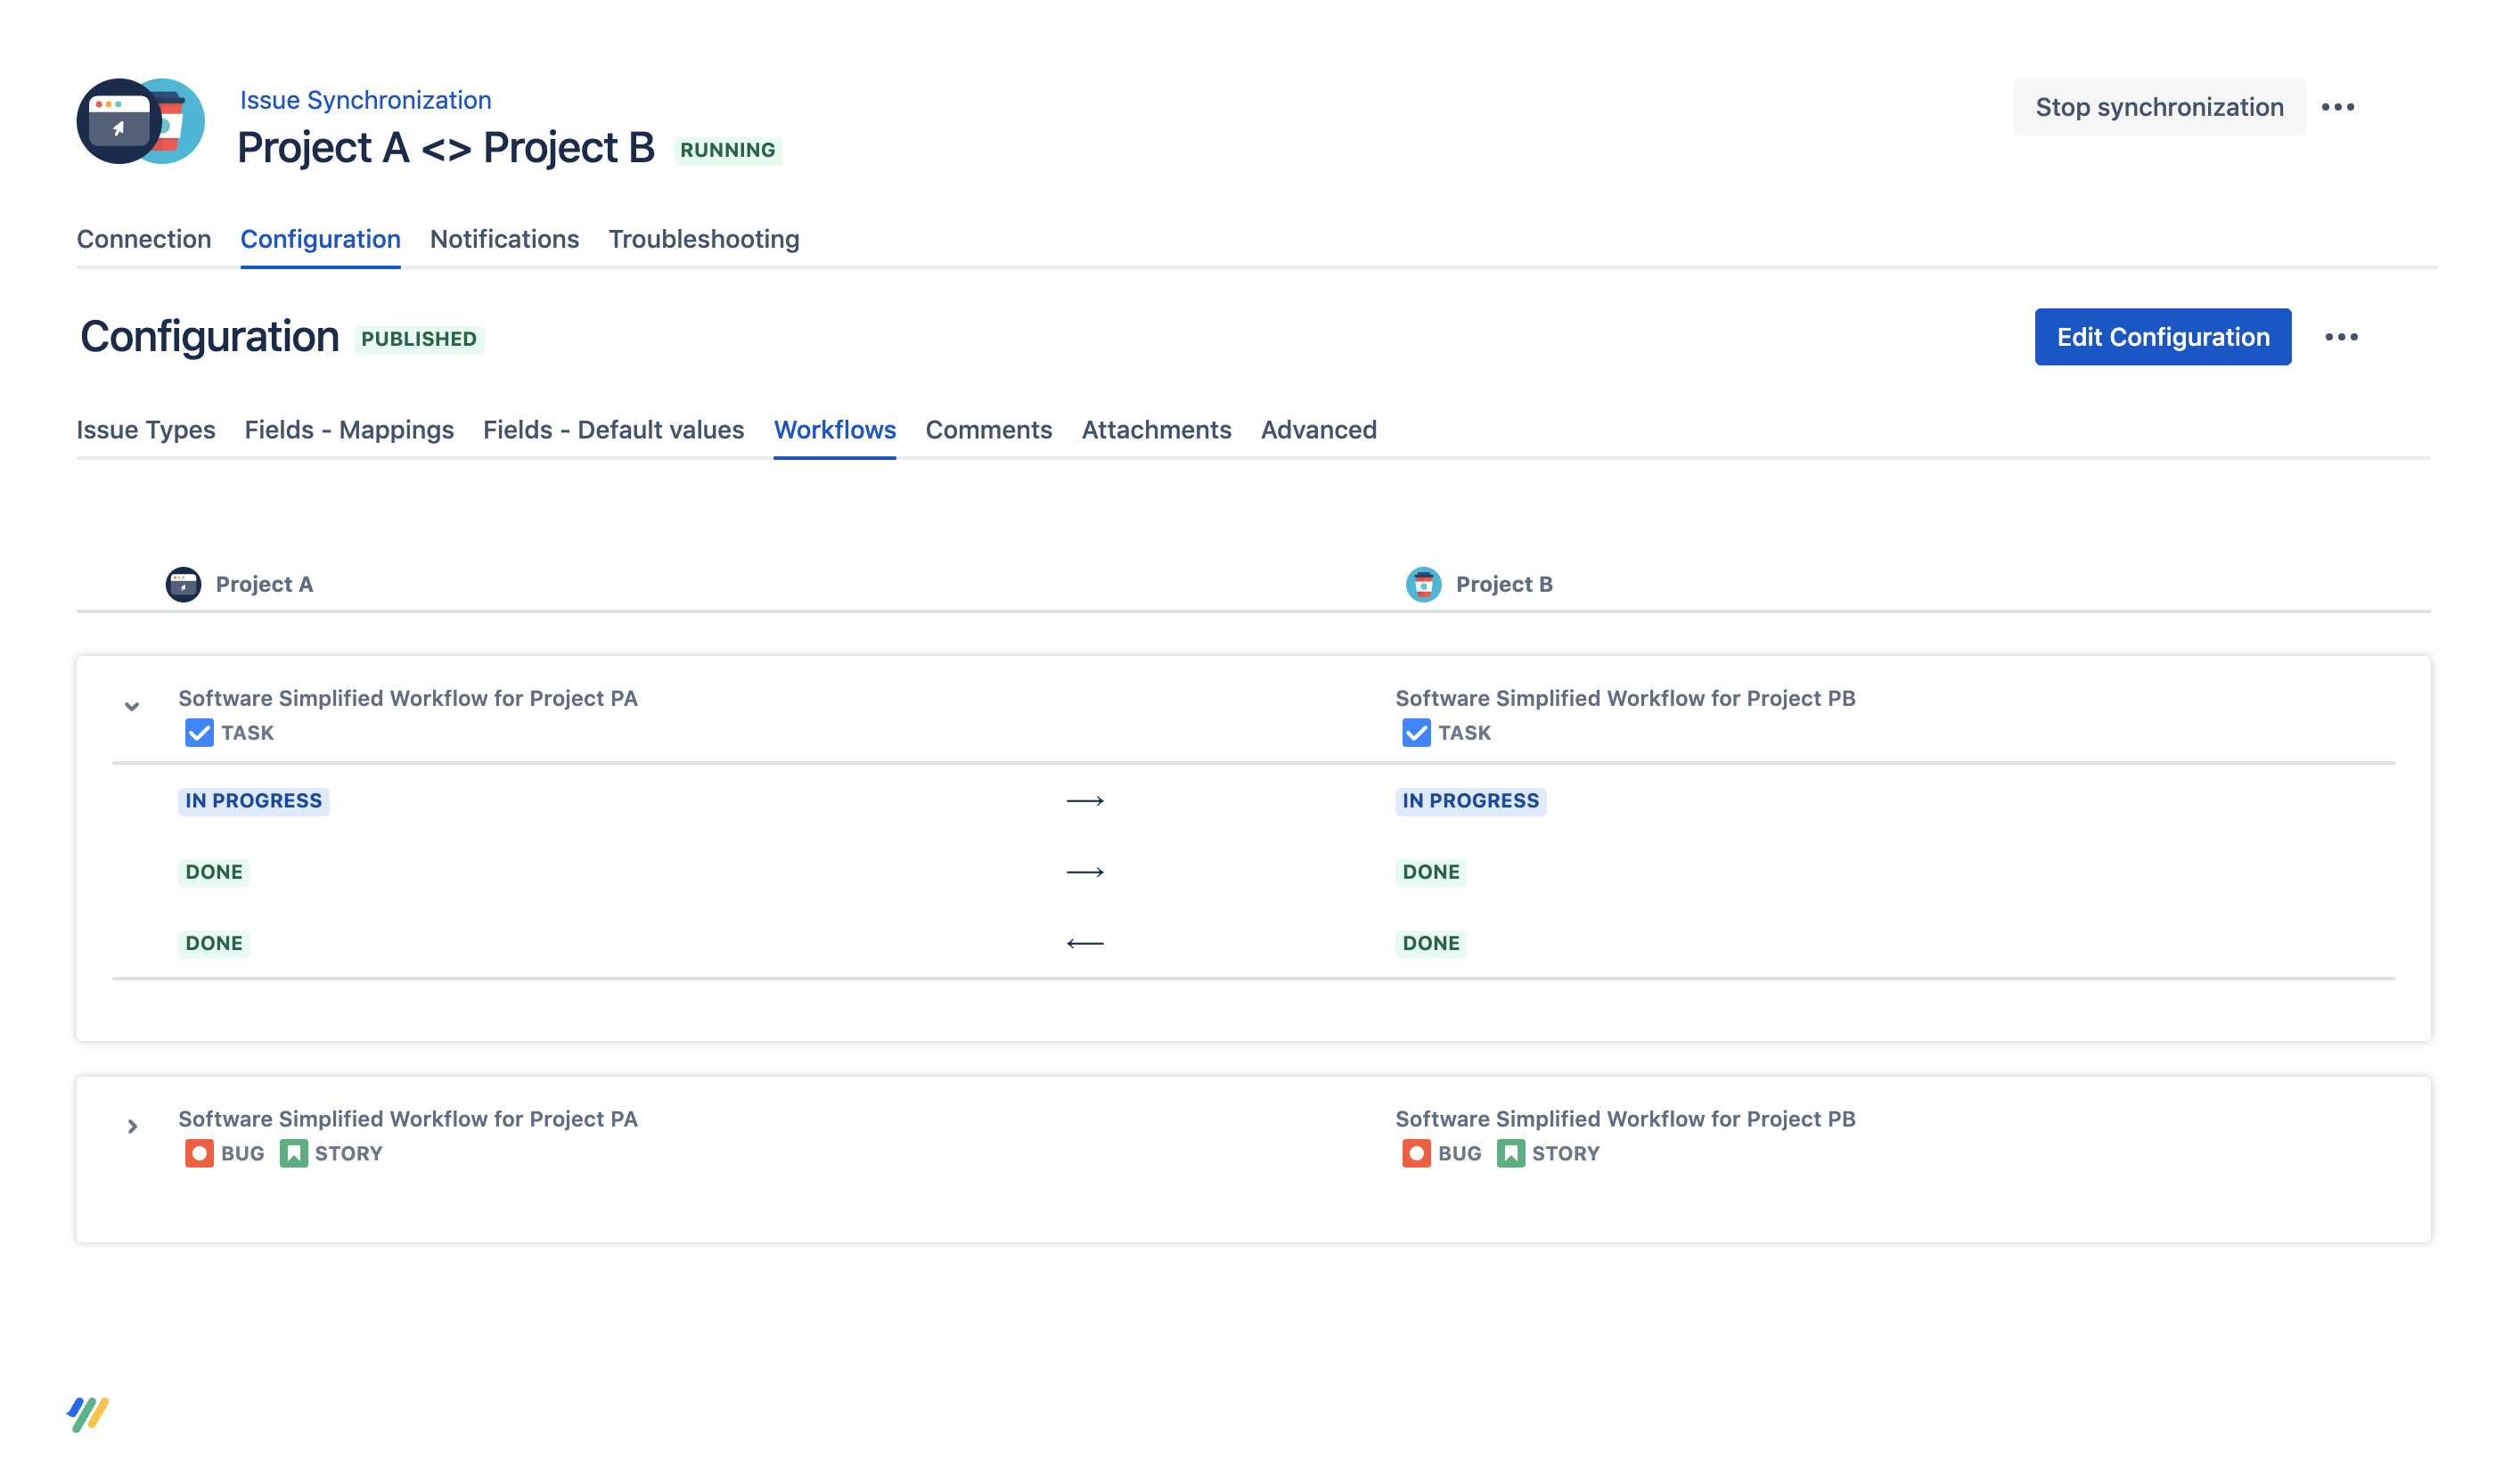Click the Project B coffee cup icon
This screenshot has width=2520, height=1467.
pyautogui.click(x=1423, y=584)
